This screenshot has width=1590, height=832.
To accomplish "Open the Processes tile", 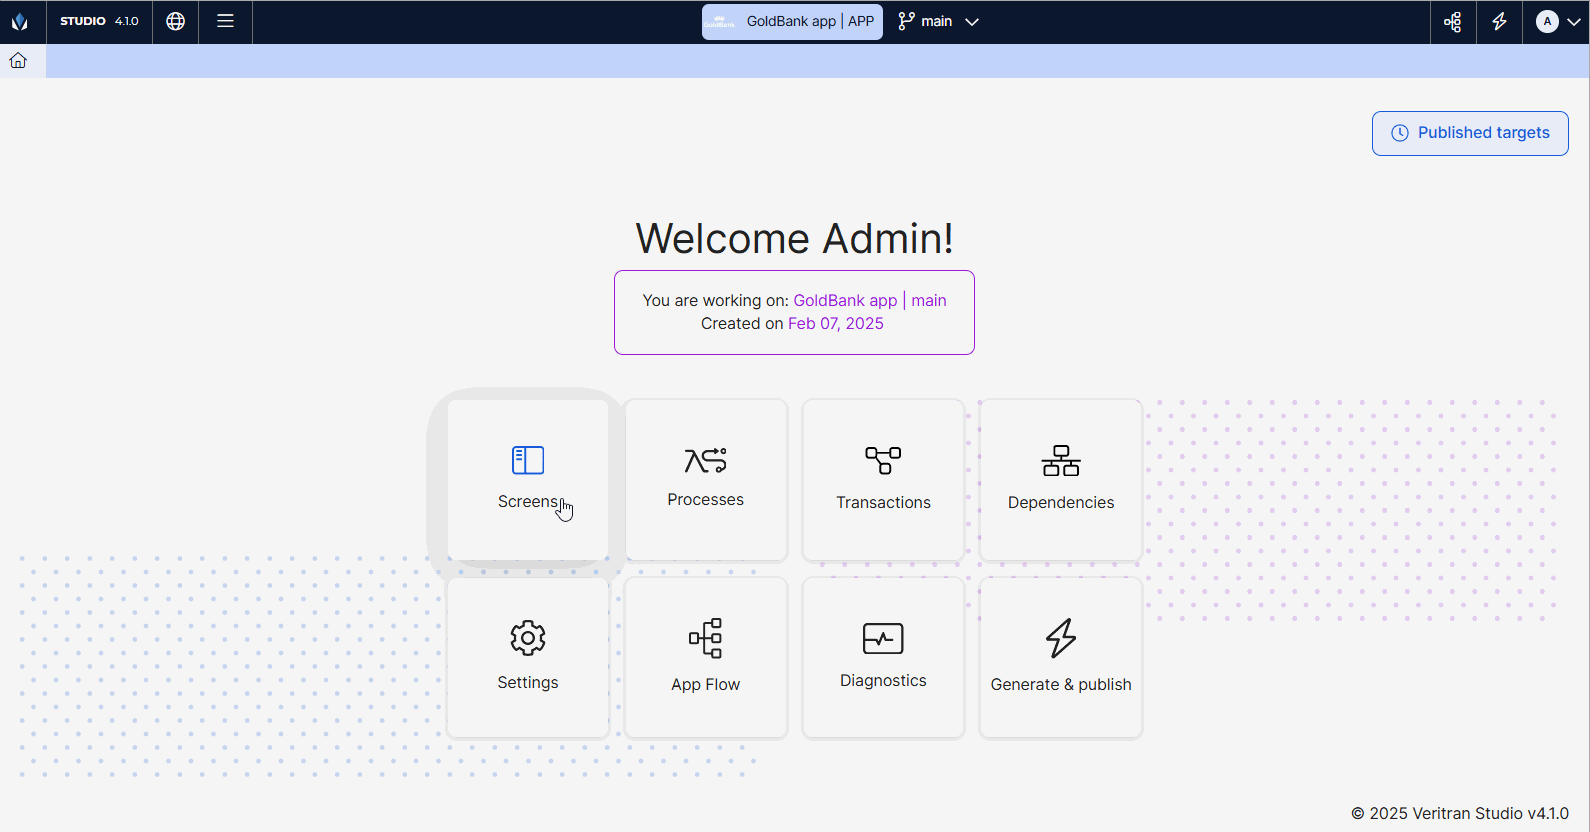I will pos(705,479).
